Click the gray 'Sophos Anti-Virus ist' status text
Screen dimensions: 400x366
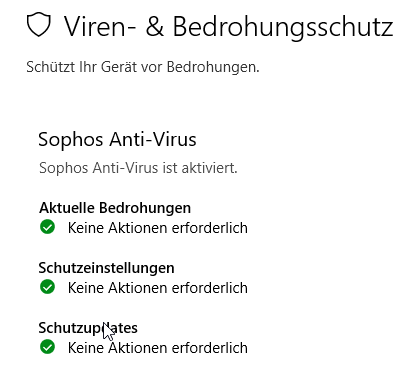(x=109, y=168)
